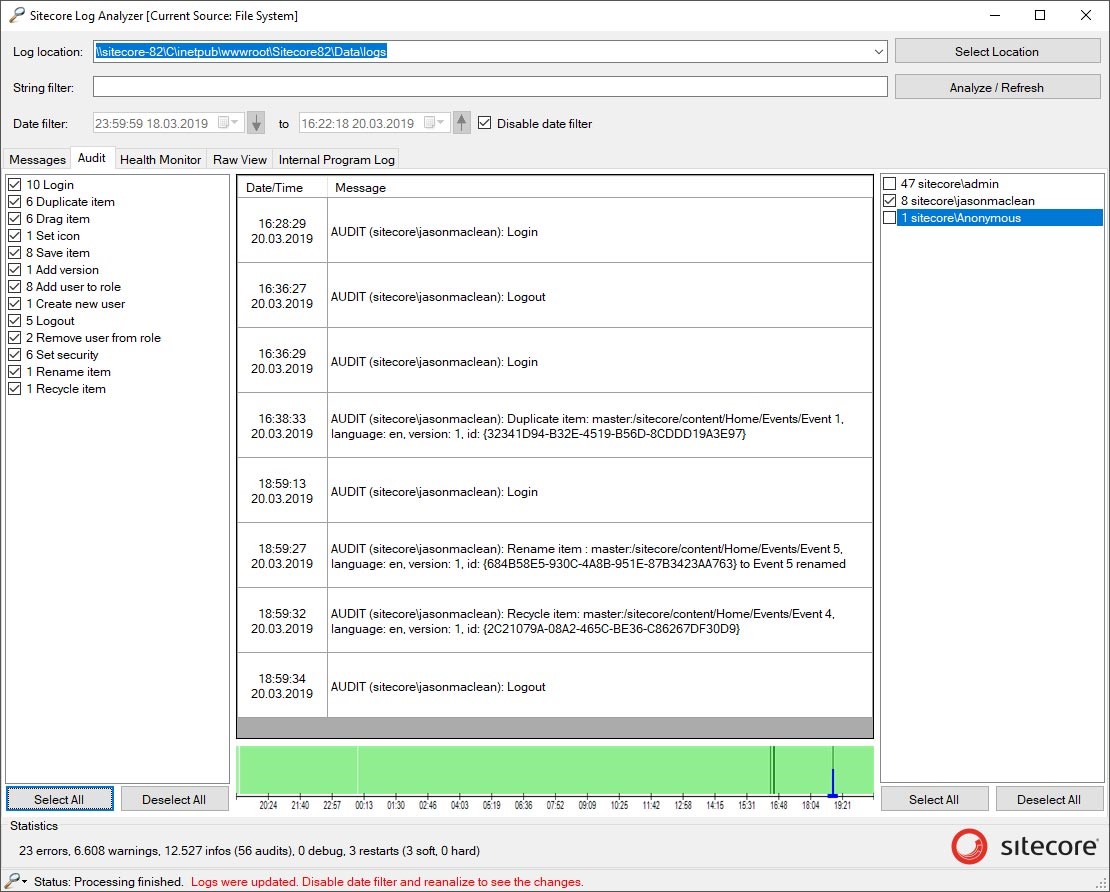Click the blue spike on the timeline
Screen dimensions: 1110x892
(x=832, y=782)
